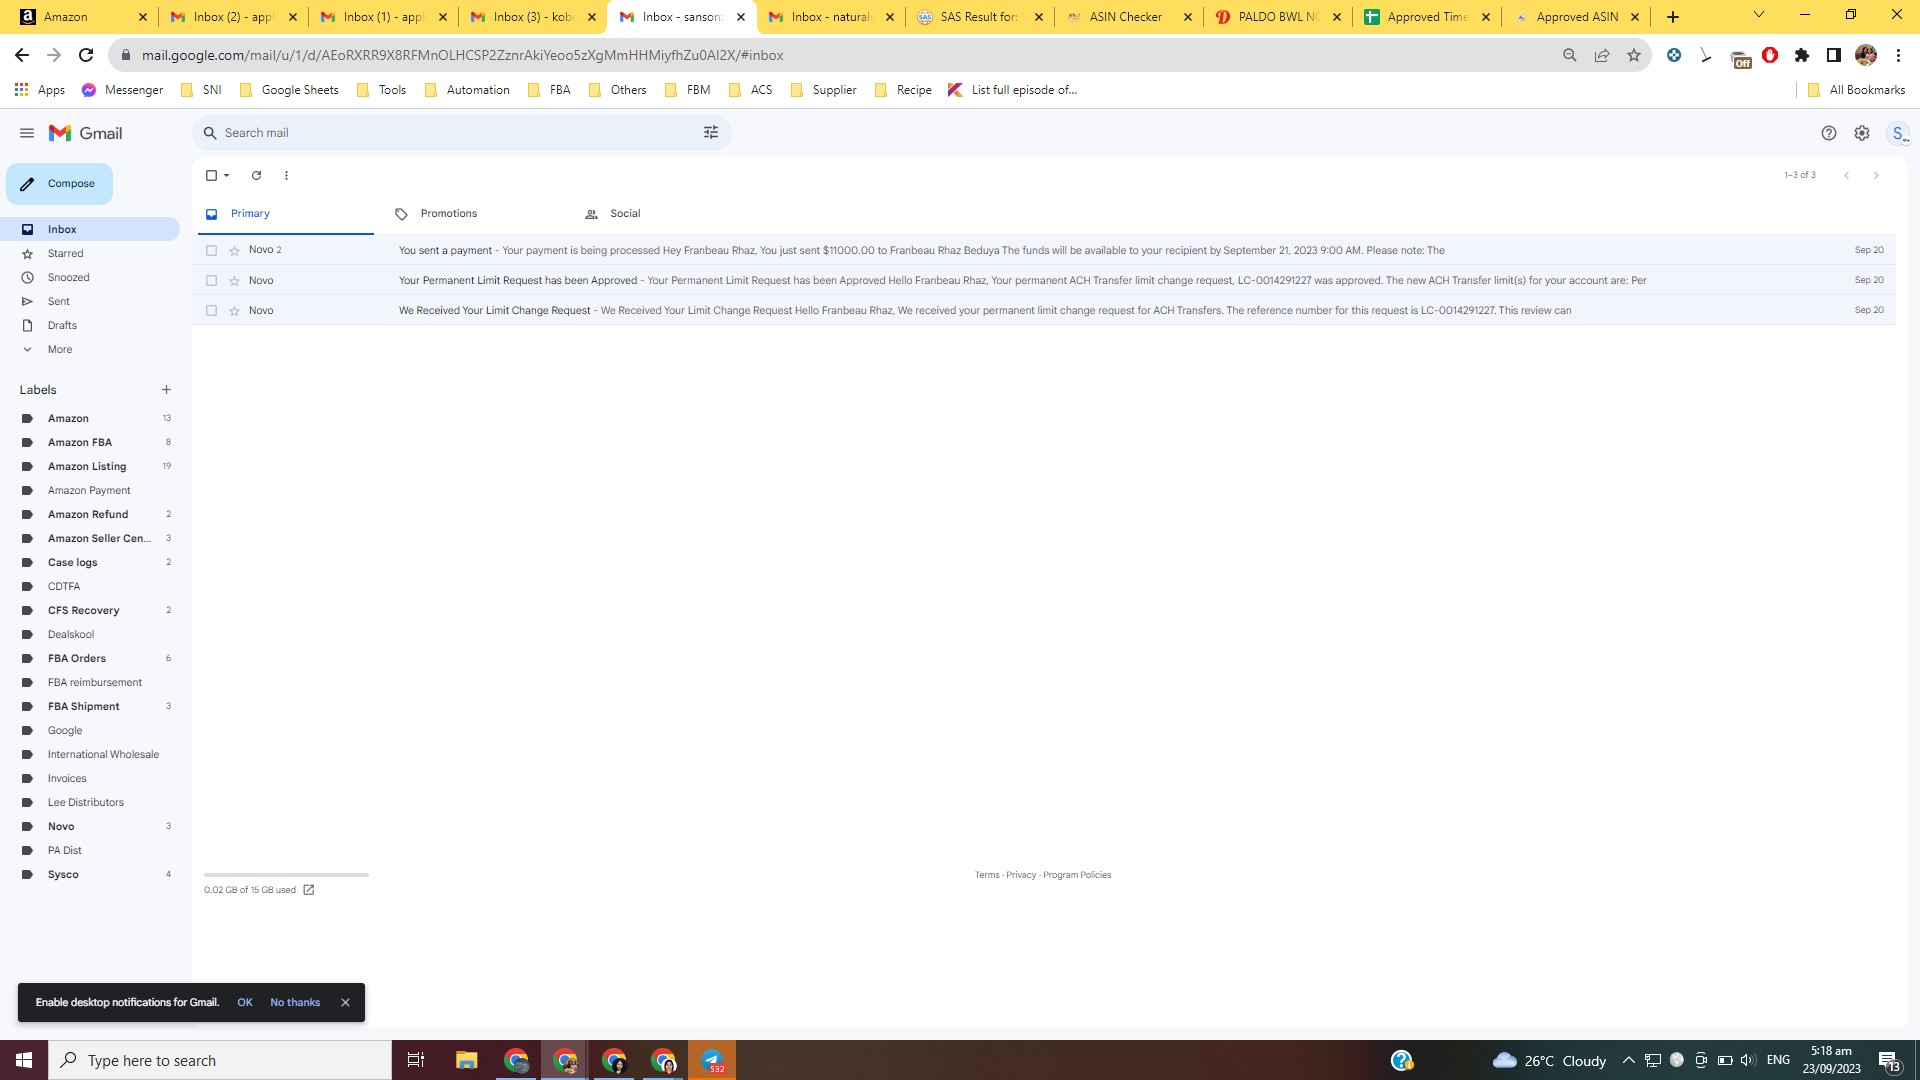Image resolution: width=1920 pixels, height=1080 pixels.
Task: Star the 'Permanent Limit Request has been Approved' email
Action: (x=235, y=280)
